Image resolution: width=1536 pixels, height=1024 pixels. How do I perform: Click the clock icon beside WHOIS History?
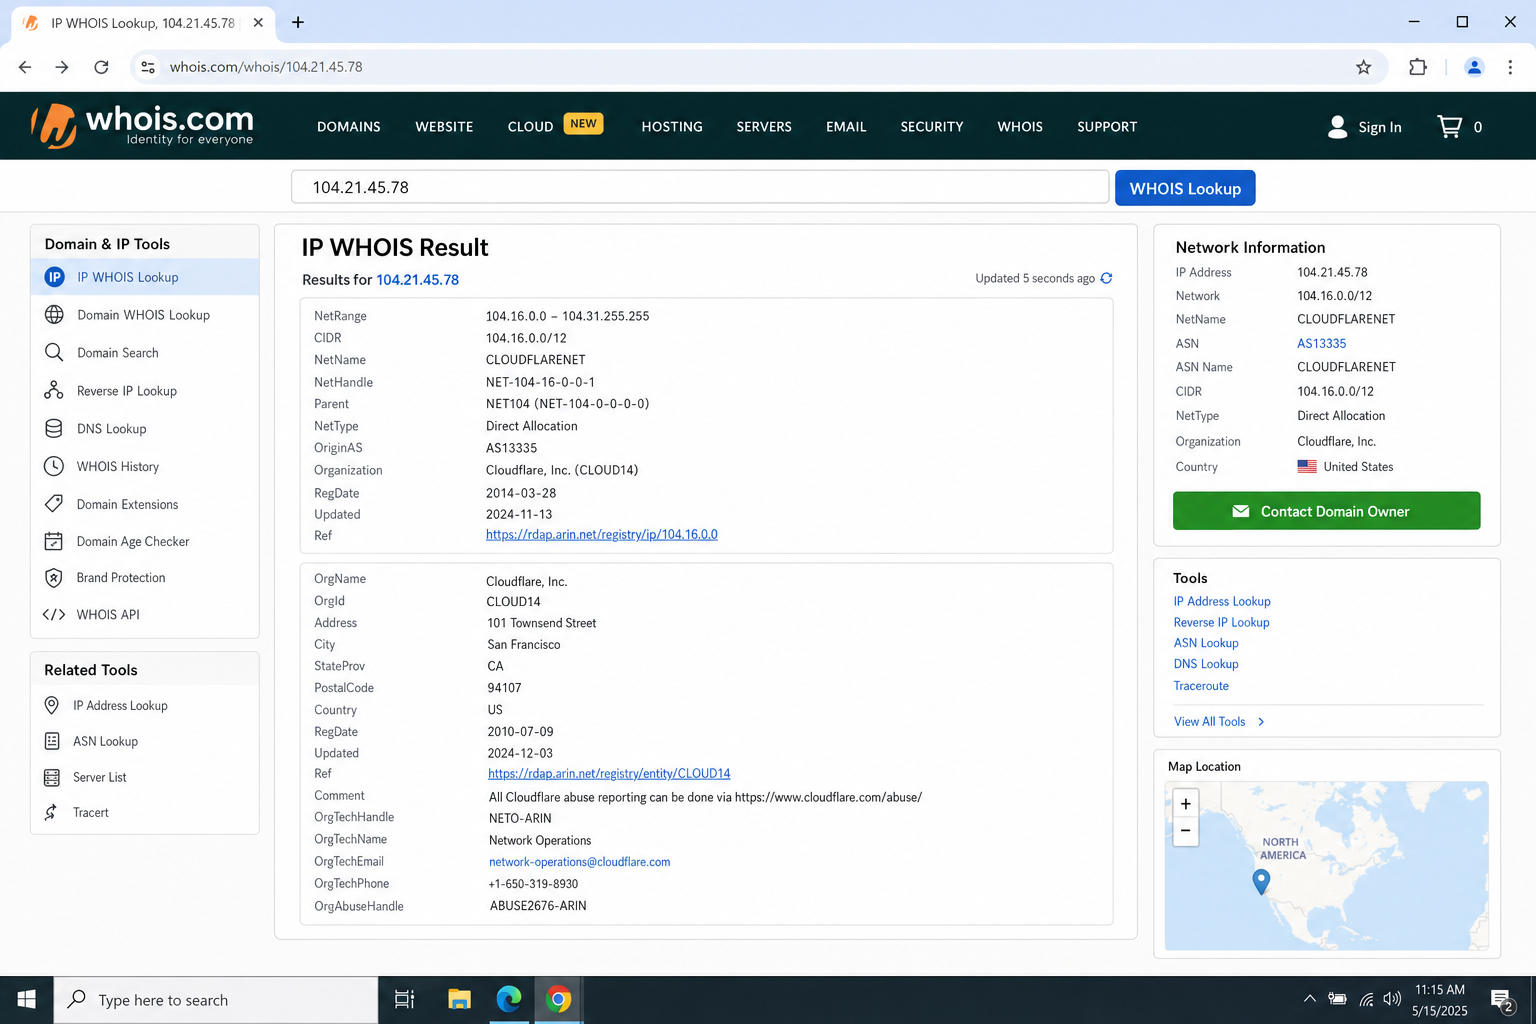(54, 466)
